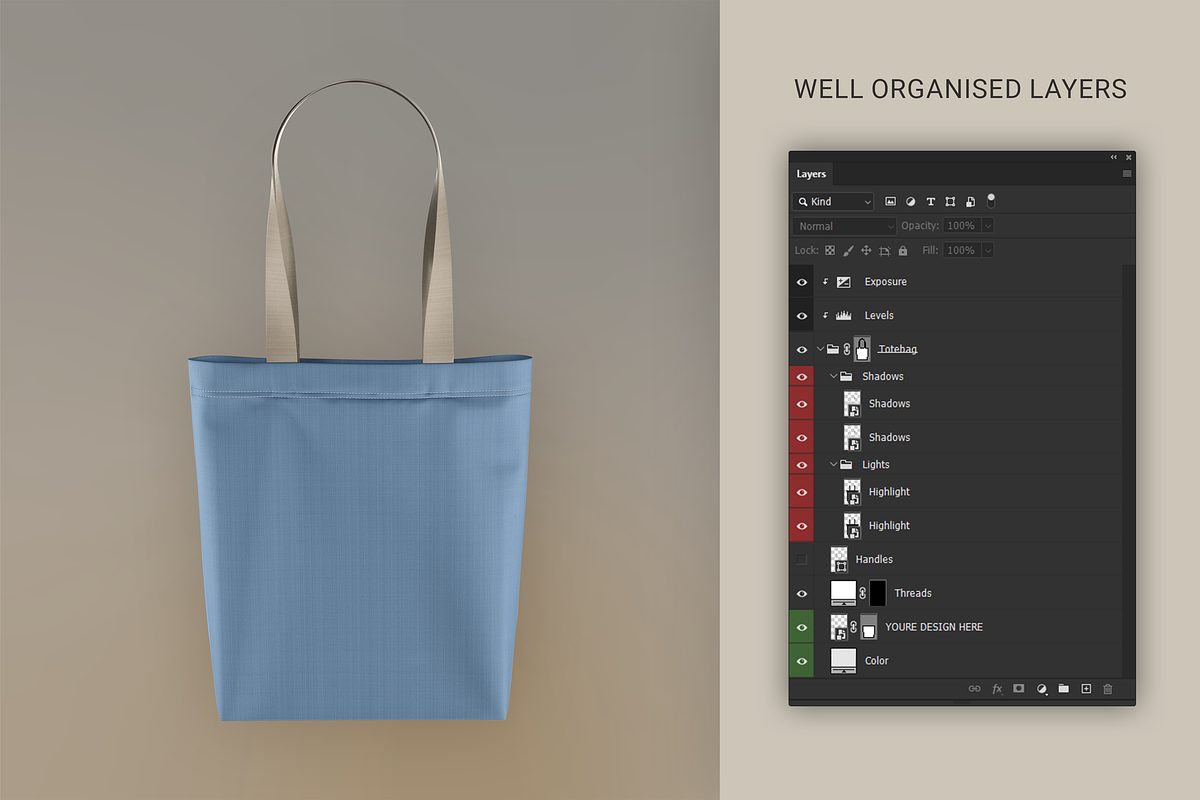Filter layers by pixel layer icon
The image size is (1200, 800).
point(890,202)
